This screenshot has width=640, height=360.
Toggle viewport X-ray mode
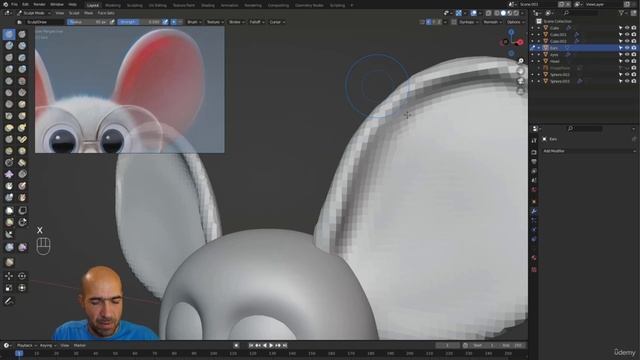click(488, 13)
